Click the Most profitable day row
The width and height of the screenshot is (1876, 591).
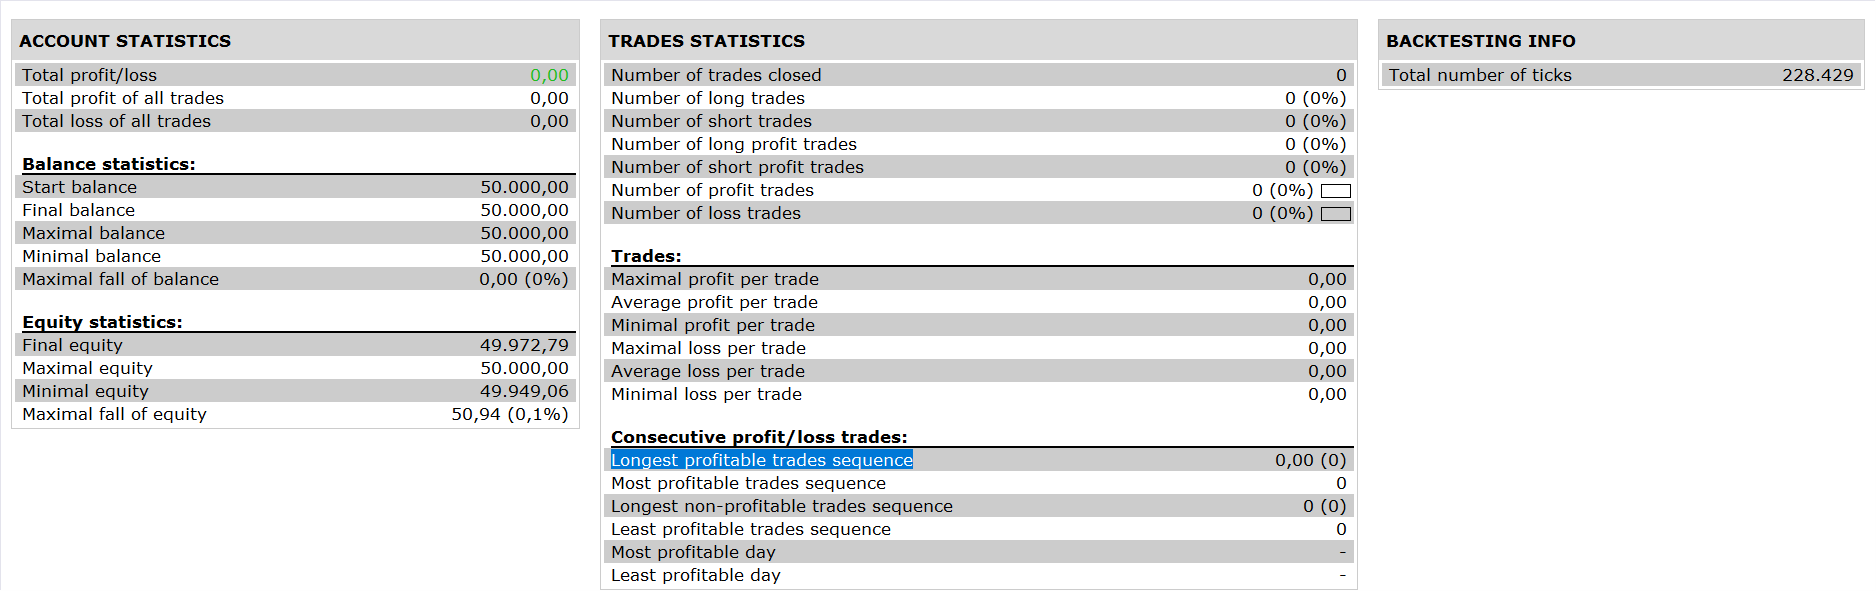pos(978,552)
